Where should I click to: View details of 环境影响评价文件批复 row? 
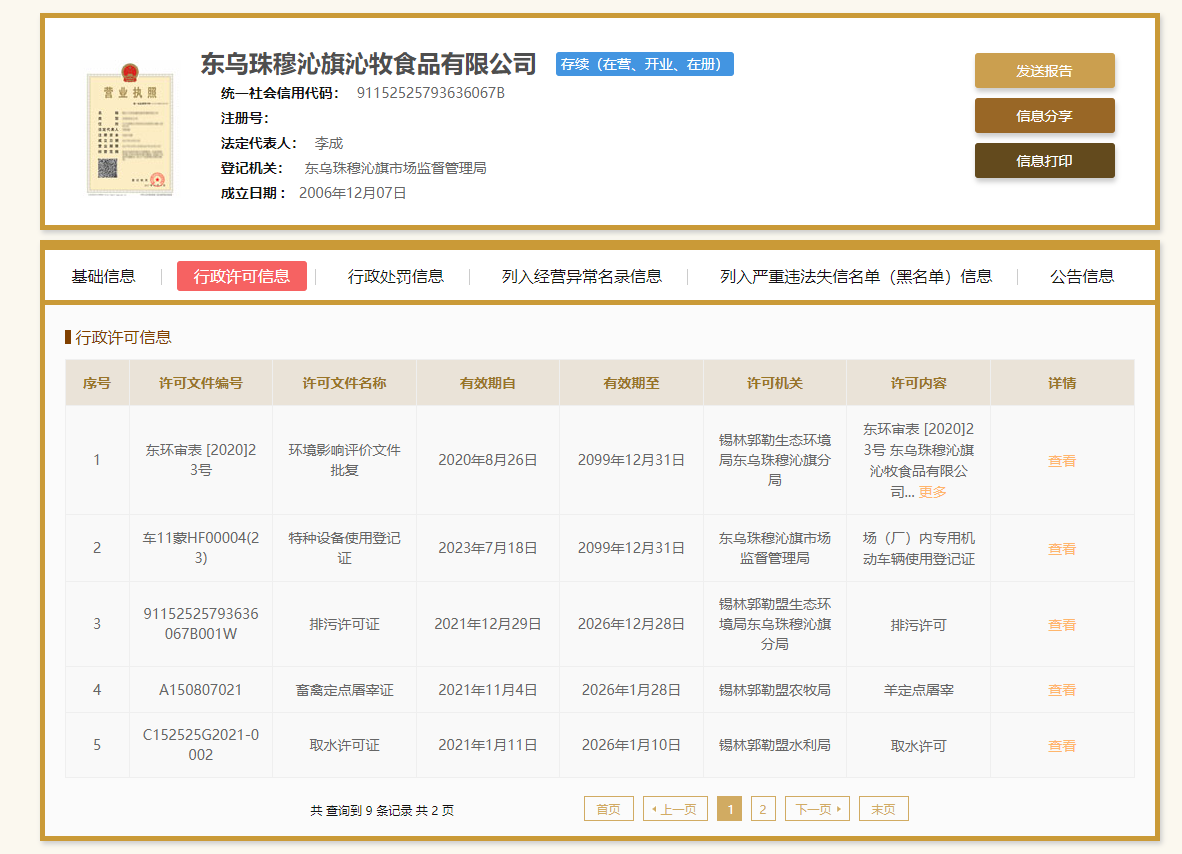[1061, 461]
